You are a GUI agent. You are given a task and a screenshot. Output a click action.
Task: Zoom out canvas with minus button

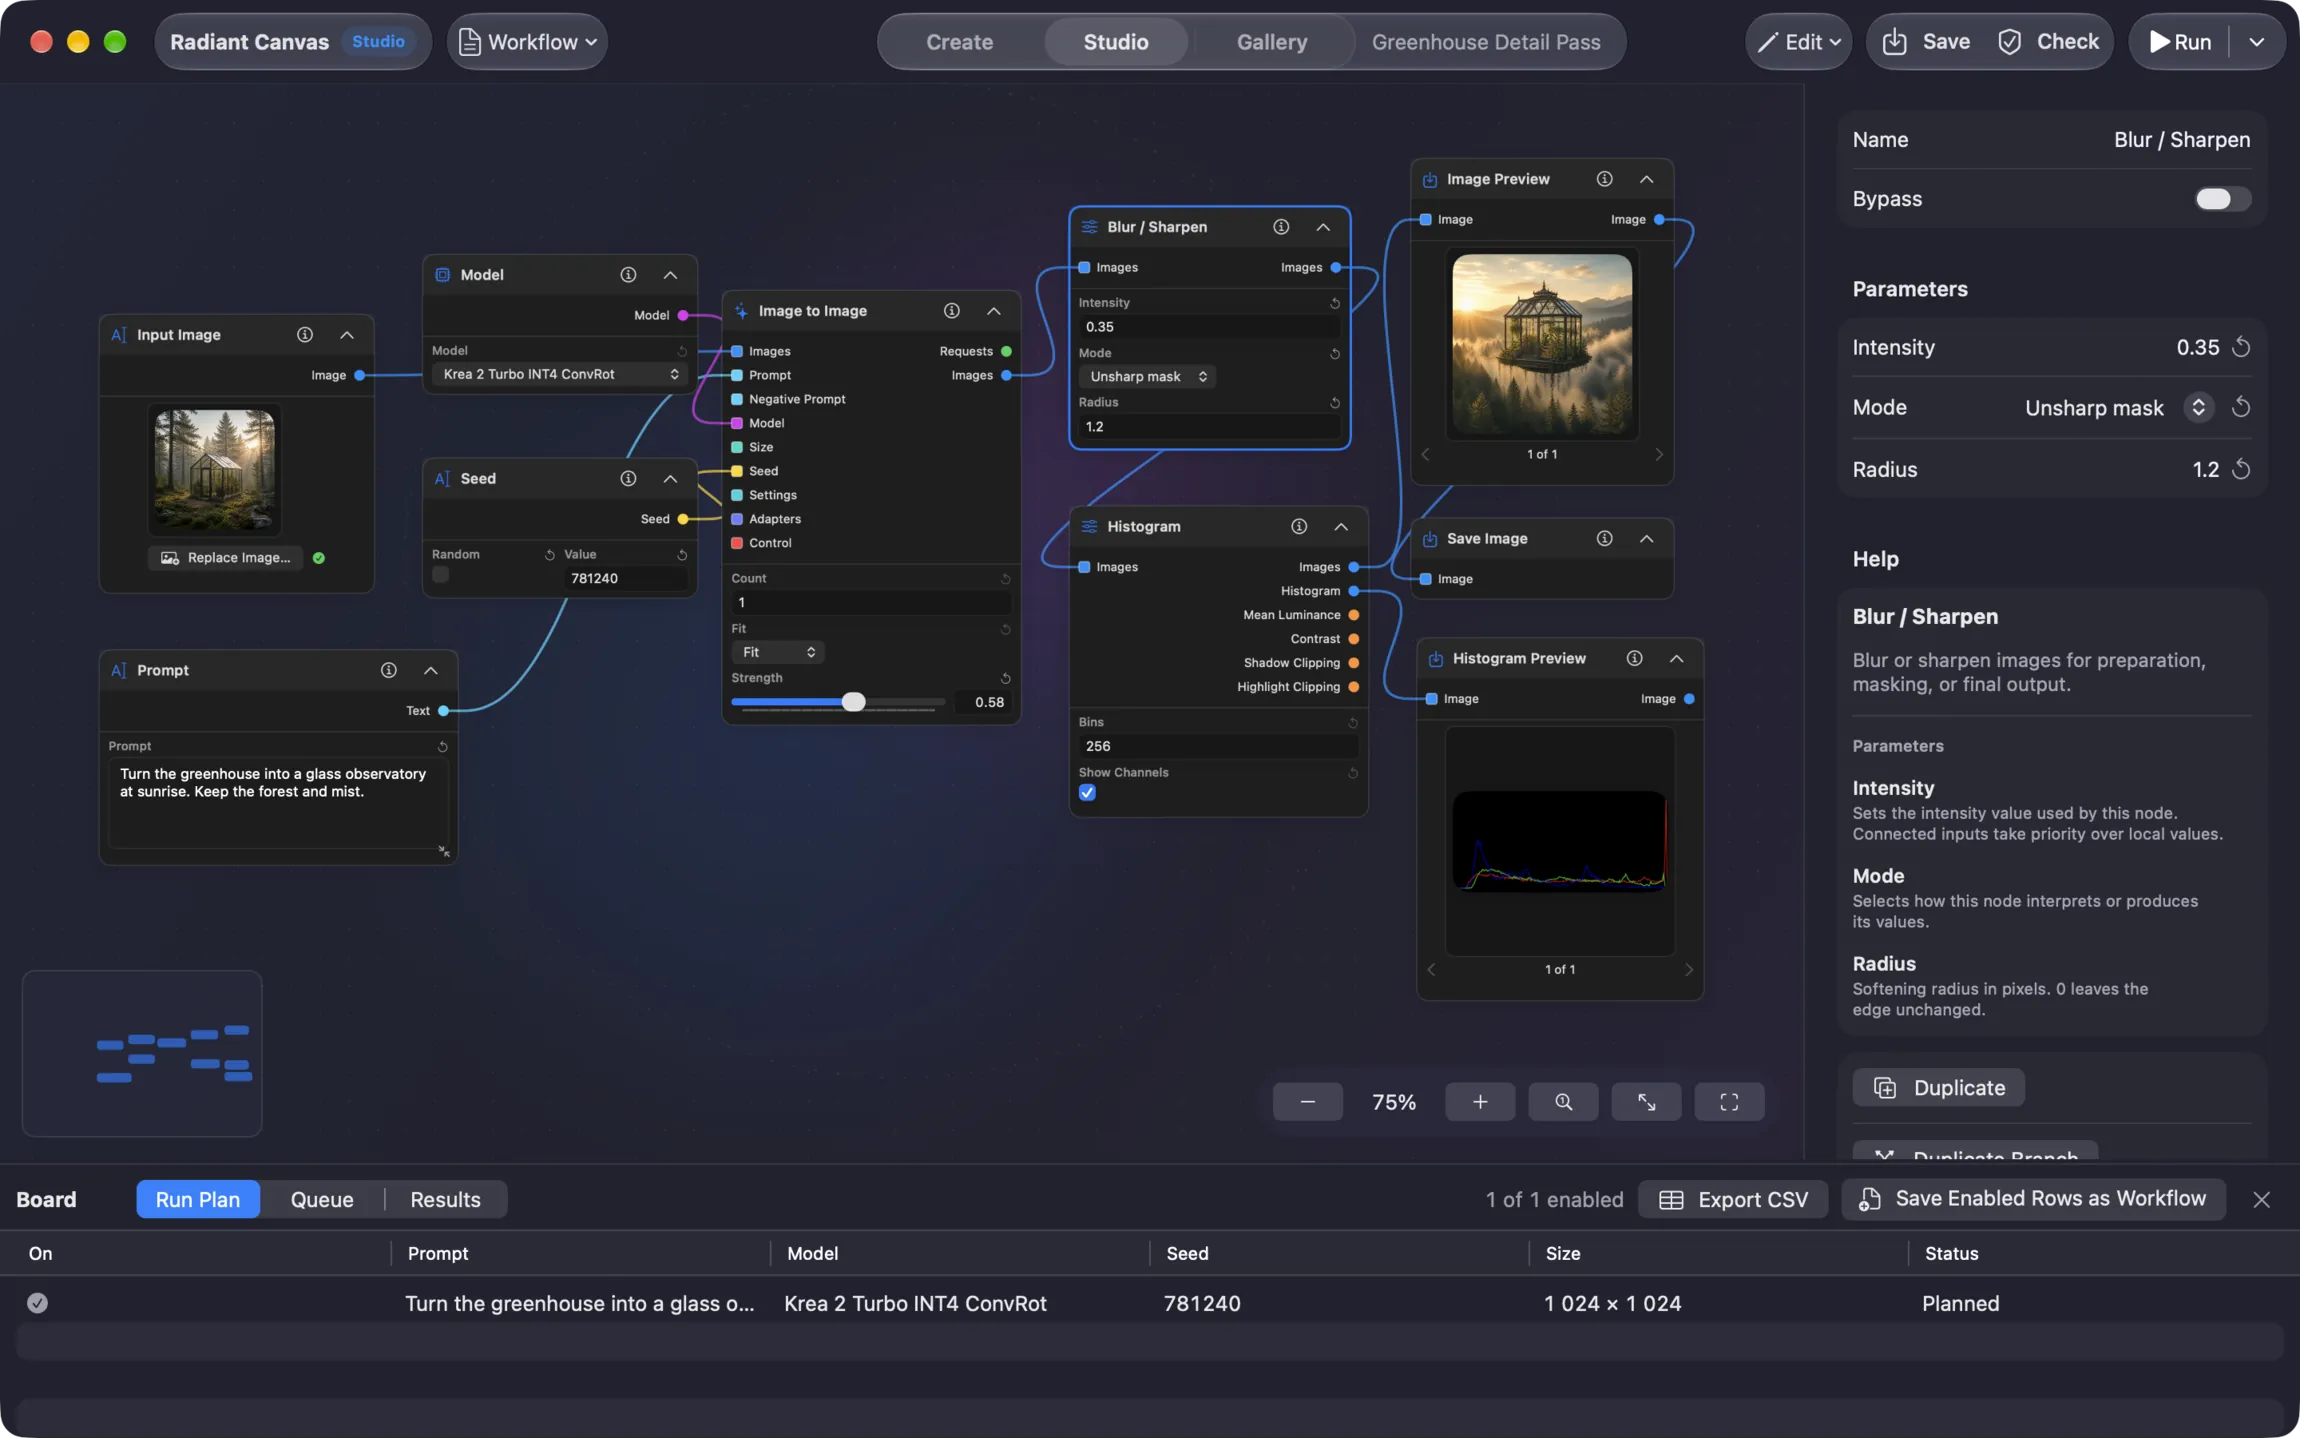[x=1307, y=1102]
